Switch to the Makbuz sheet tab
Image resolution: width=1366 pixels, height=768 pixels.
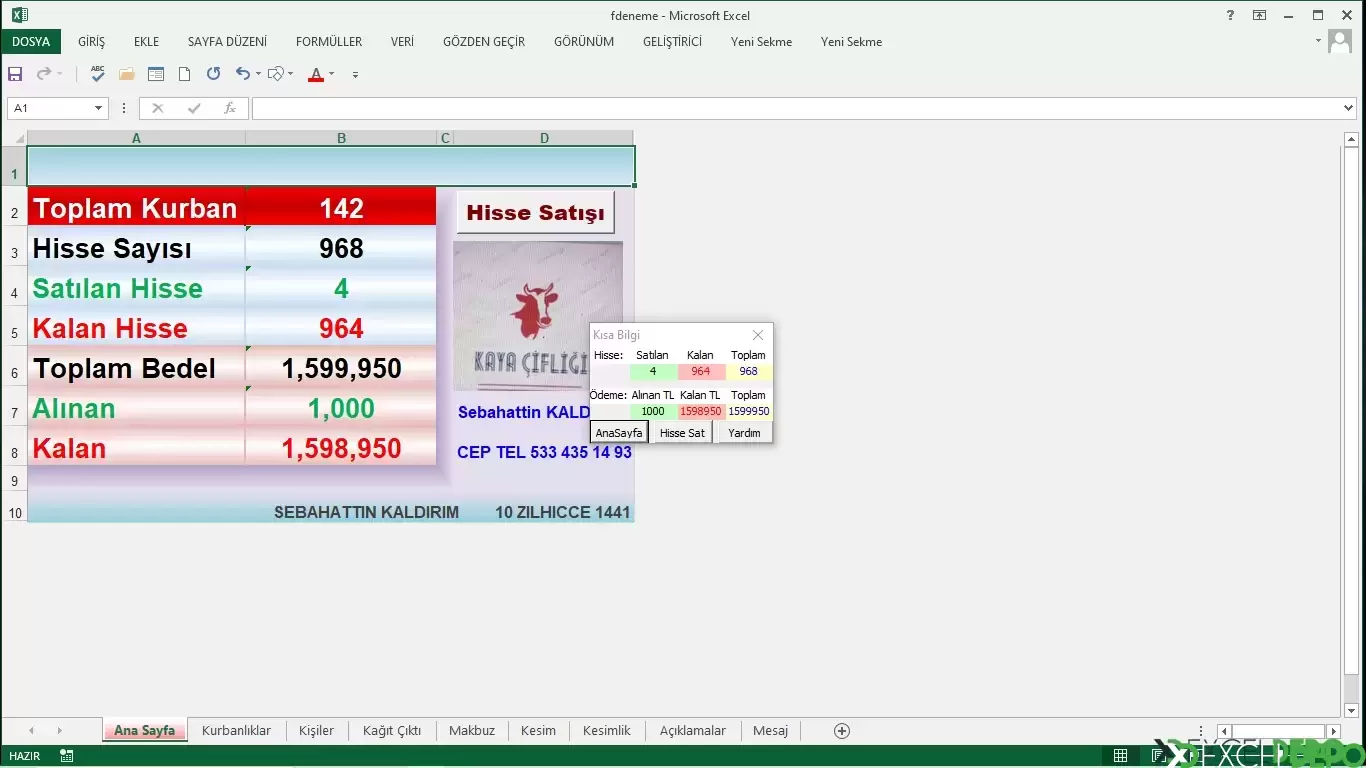click(472, 730)
